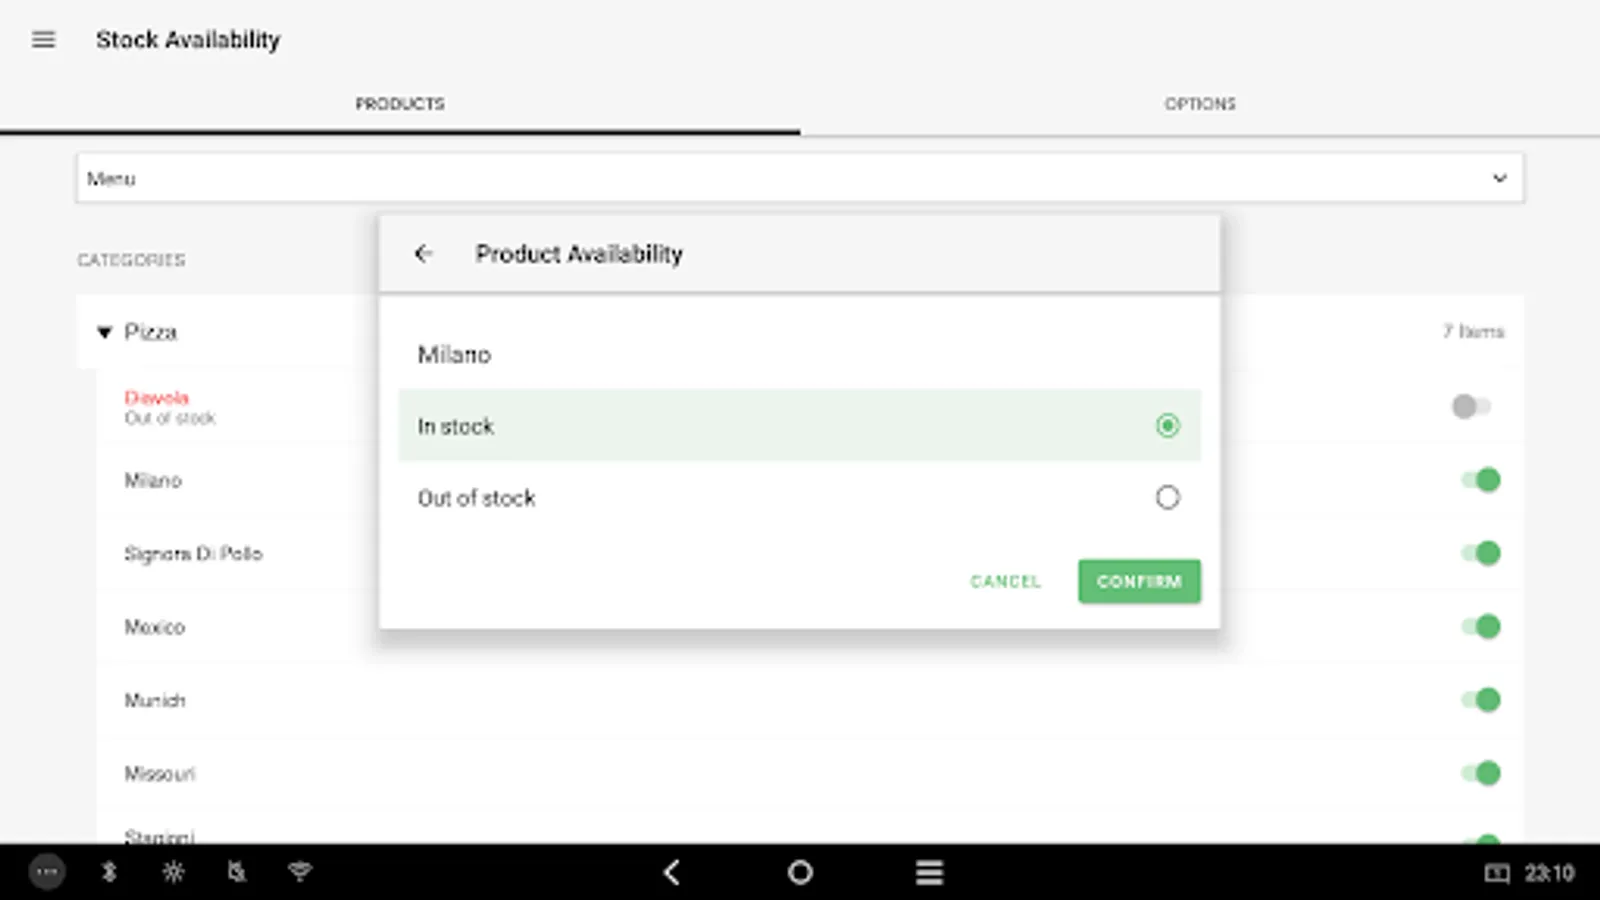1600x900 pixels.
Task: Confirm the product availability change
Action: coord(1139,581)
